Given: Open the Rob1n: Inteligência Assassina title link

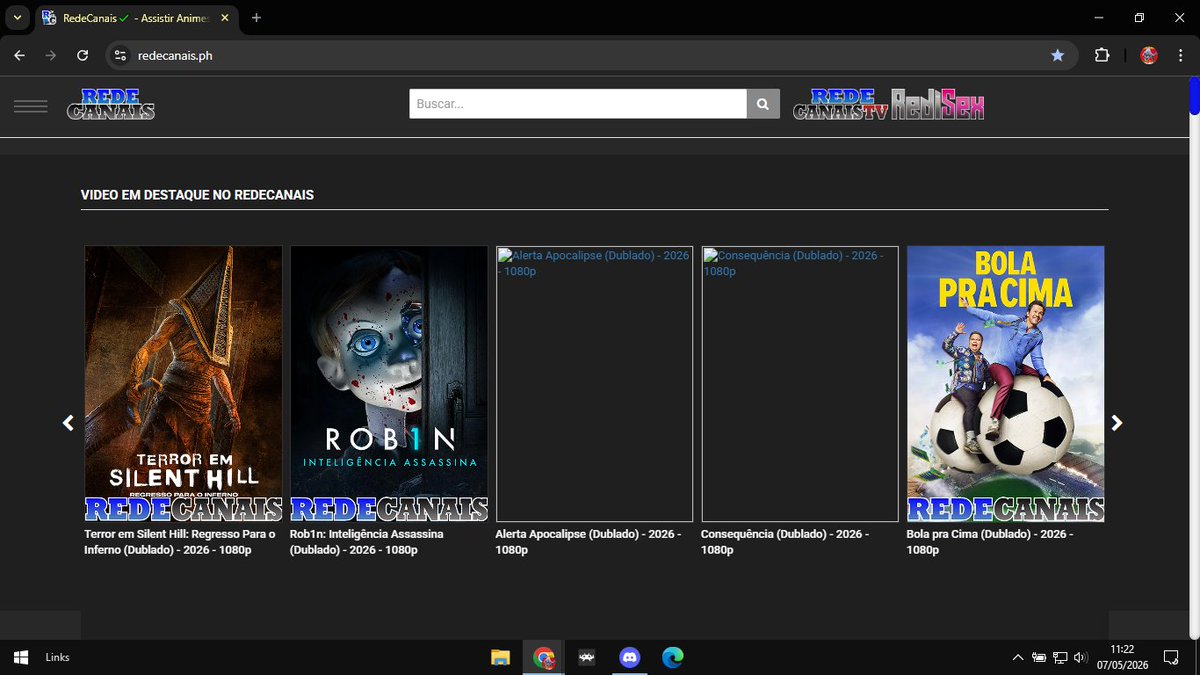Looking at the screenshot, I should coord(367,542).
